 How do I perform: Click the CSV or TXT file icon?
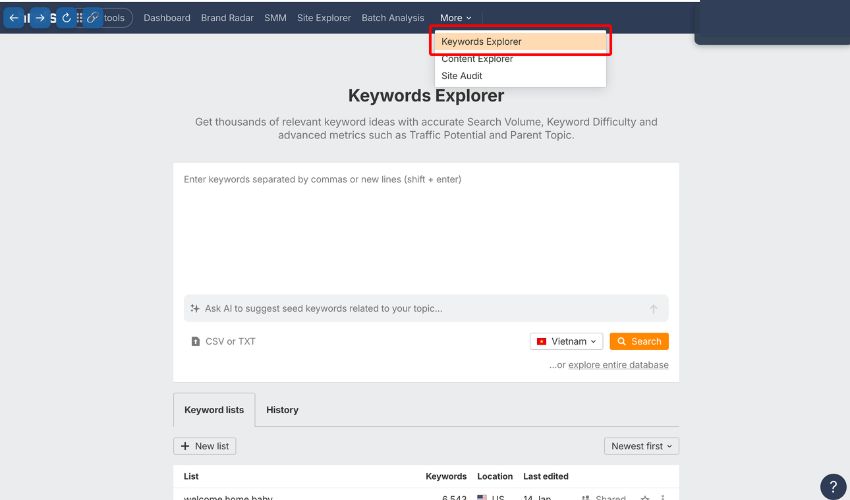click(196, 342)
